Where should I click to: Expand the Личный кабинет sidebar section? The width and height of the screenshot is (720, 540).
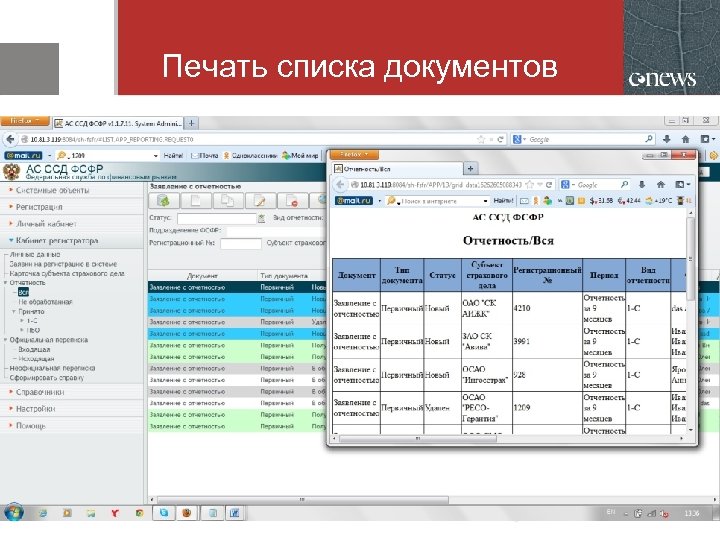(46, 224)
